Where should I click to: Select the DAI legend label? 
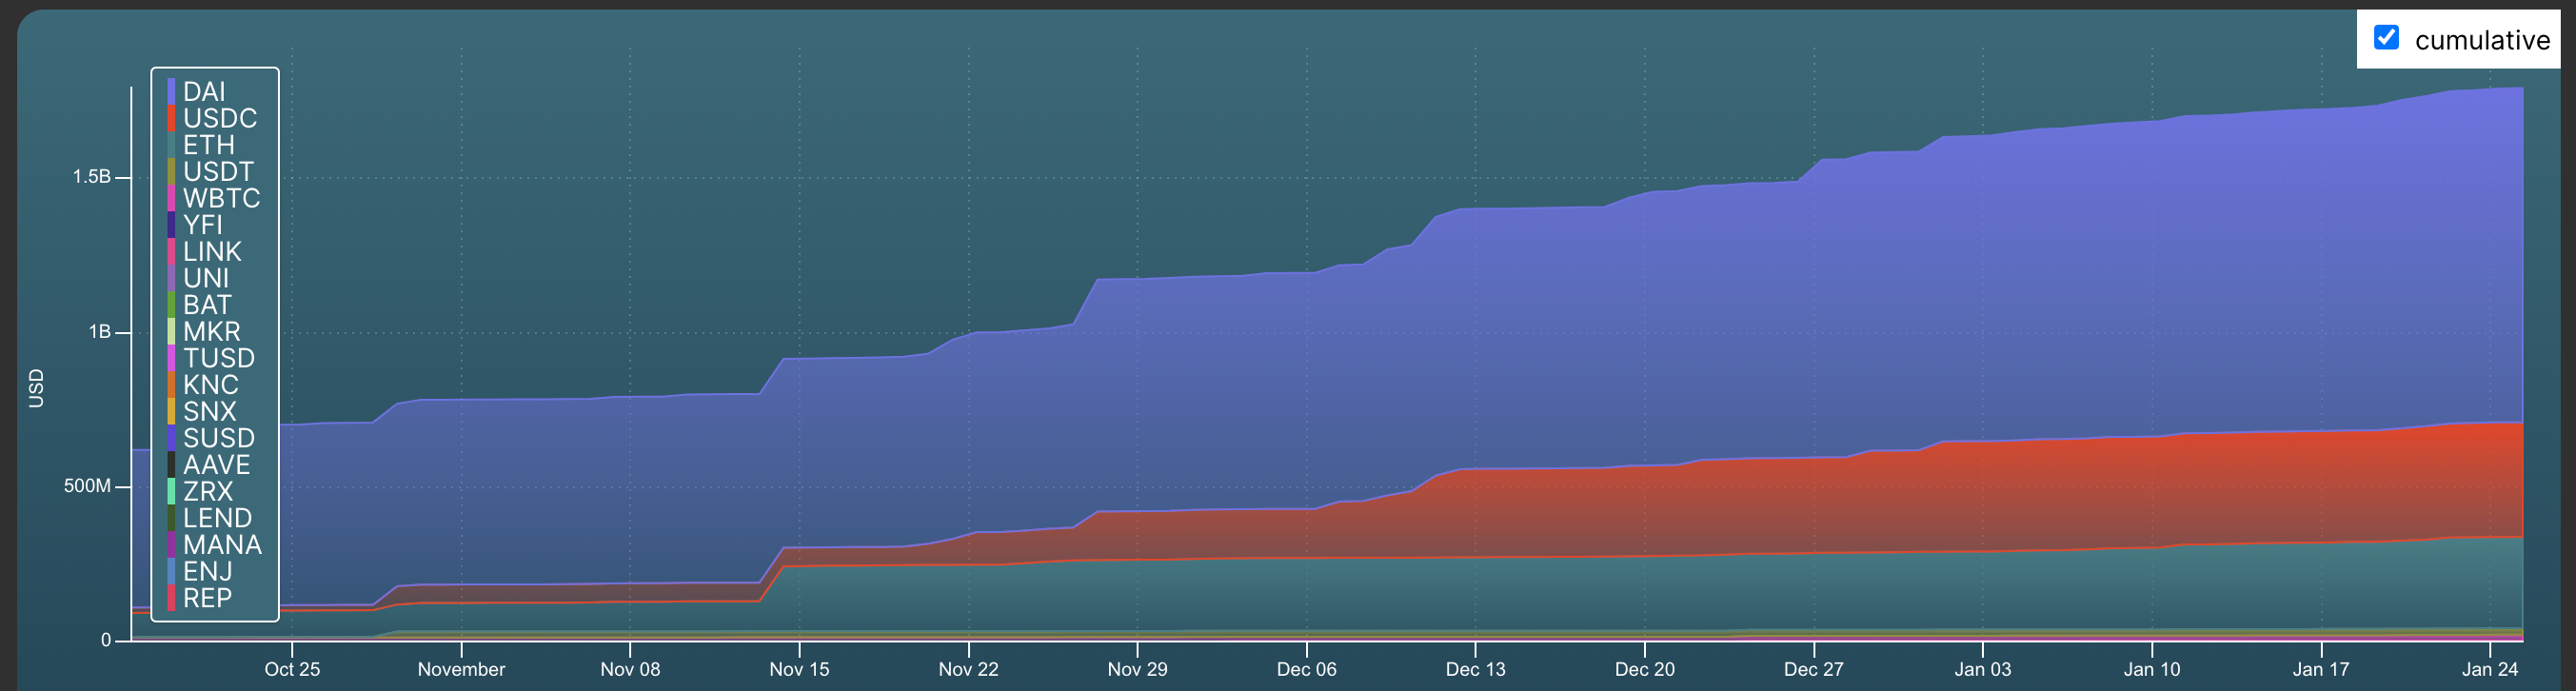click(x=204, y=92)
